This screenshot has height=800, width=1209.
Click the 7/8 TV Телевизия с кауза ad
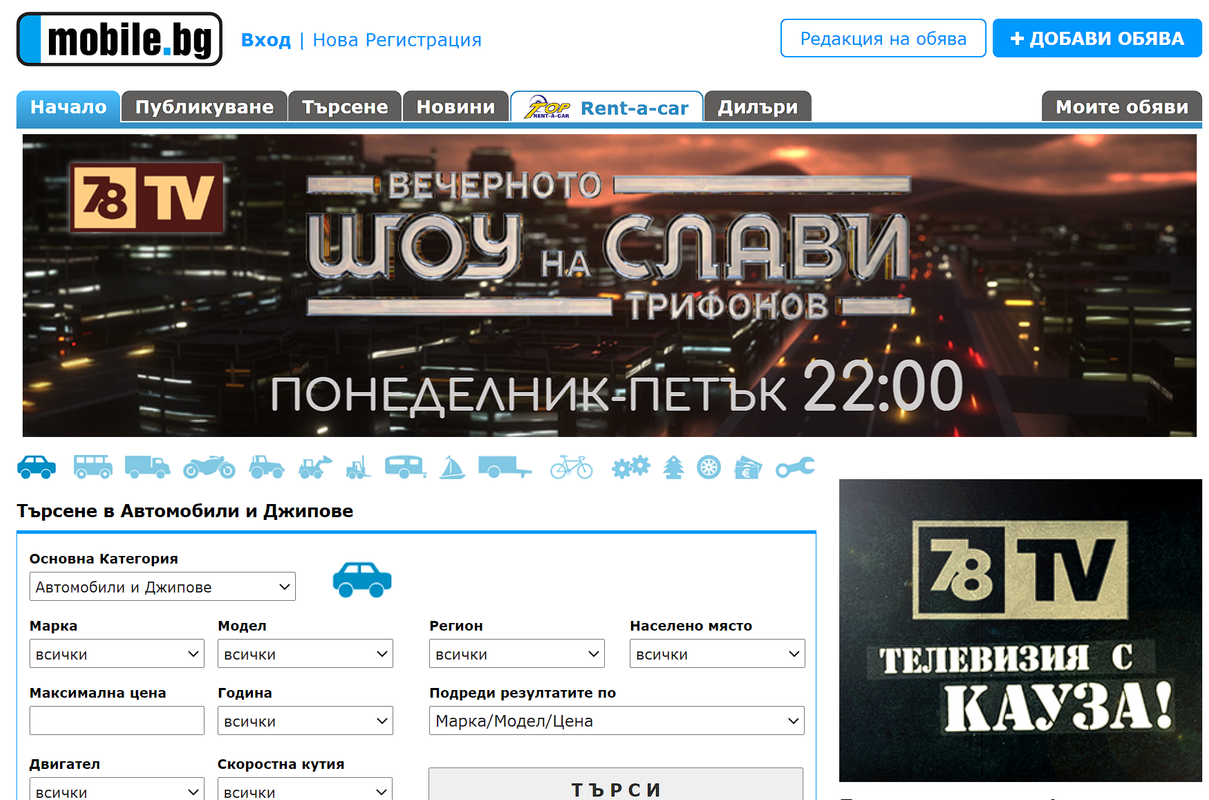point(1020,630)
